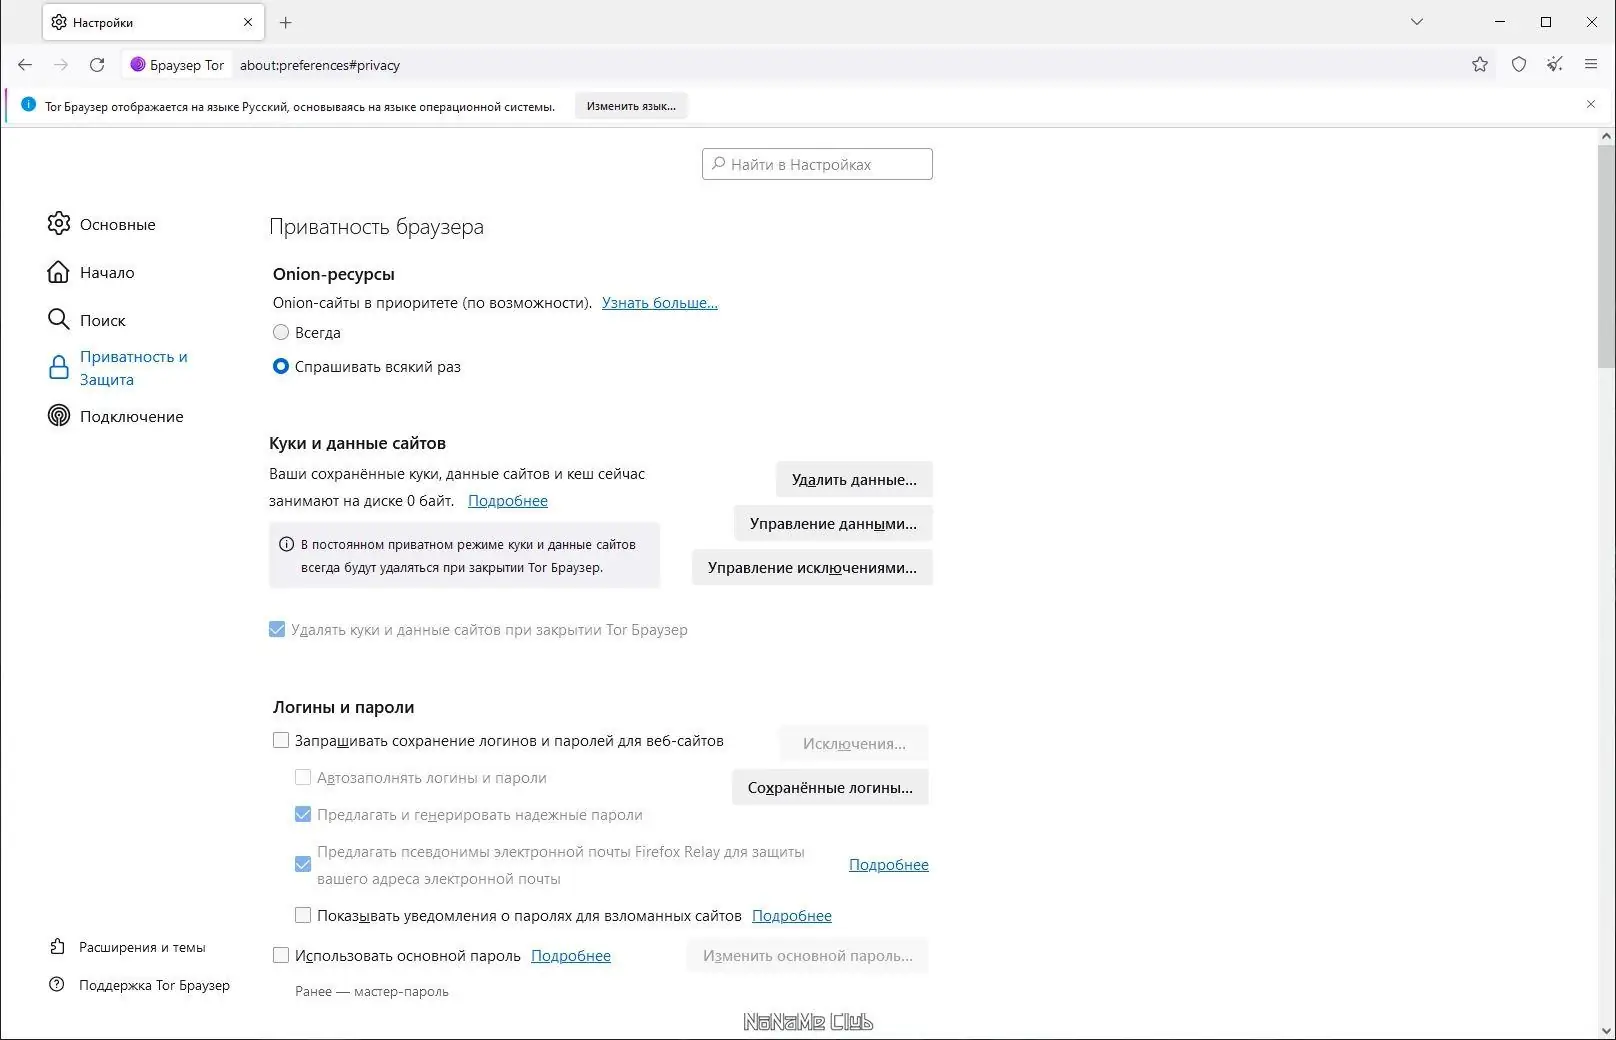1616x1040 pixels.
Task: Click the Приватность и Защита lock icon
Action: (x=59, y=368)
